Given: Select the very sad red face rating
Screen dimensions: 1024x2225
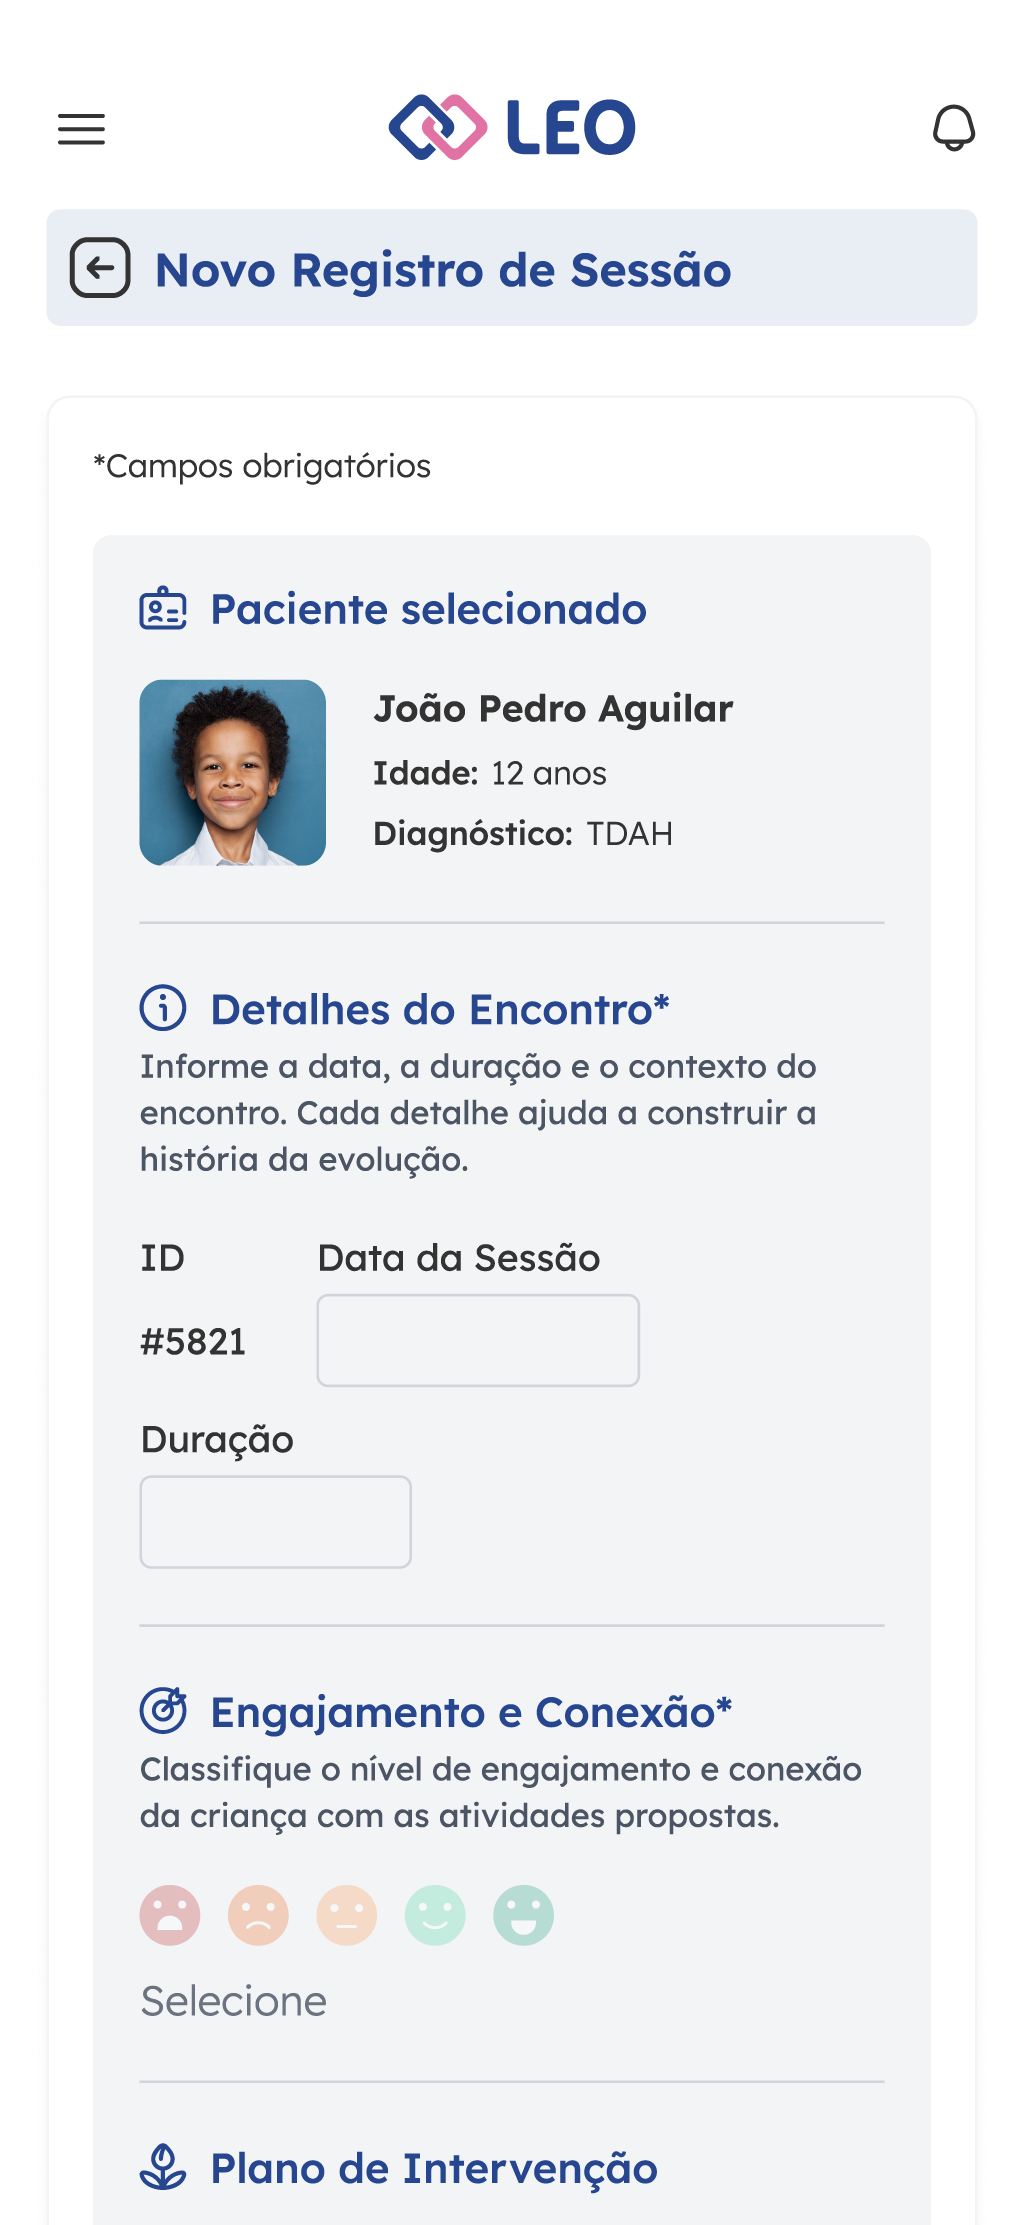Looking at the screenshot, I should pos(170,1915).
